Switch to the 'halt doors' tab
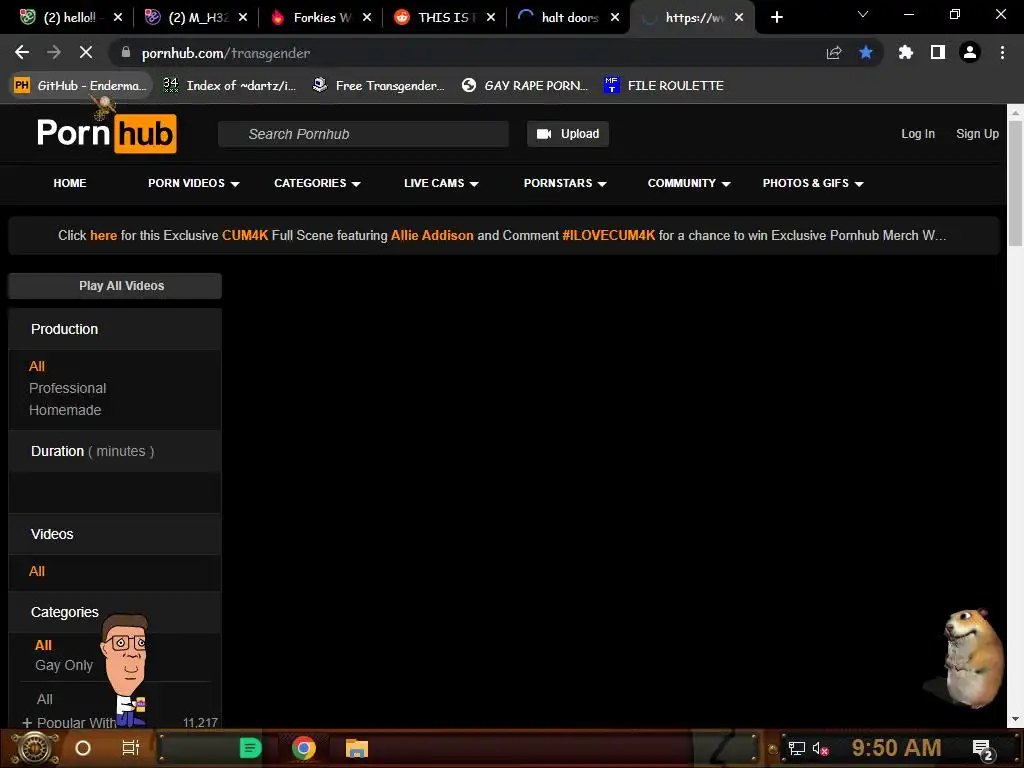This screenshot has height=768, width=1024. pyautogui.click(x=567, y=18)
